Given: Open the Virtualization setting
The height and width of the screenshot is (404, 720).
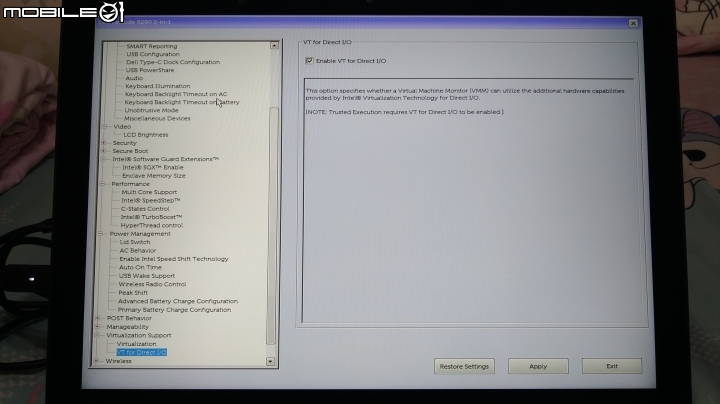Looking at the screenshot, I should (136, 344).
